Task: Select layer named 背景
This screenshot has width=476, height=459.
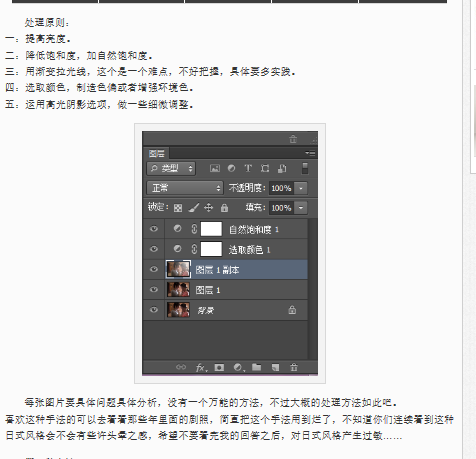Action: (206, 311)
